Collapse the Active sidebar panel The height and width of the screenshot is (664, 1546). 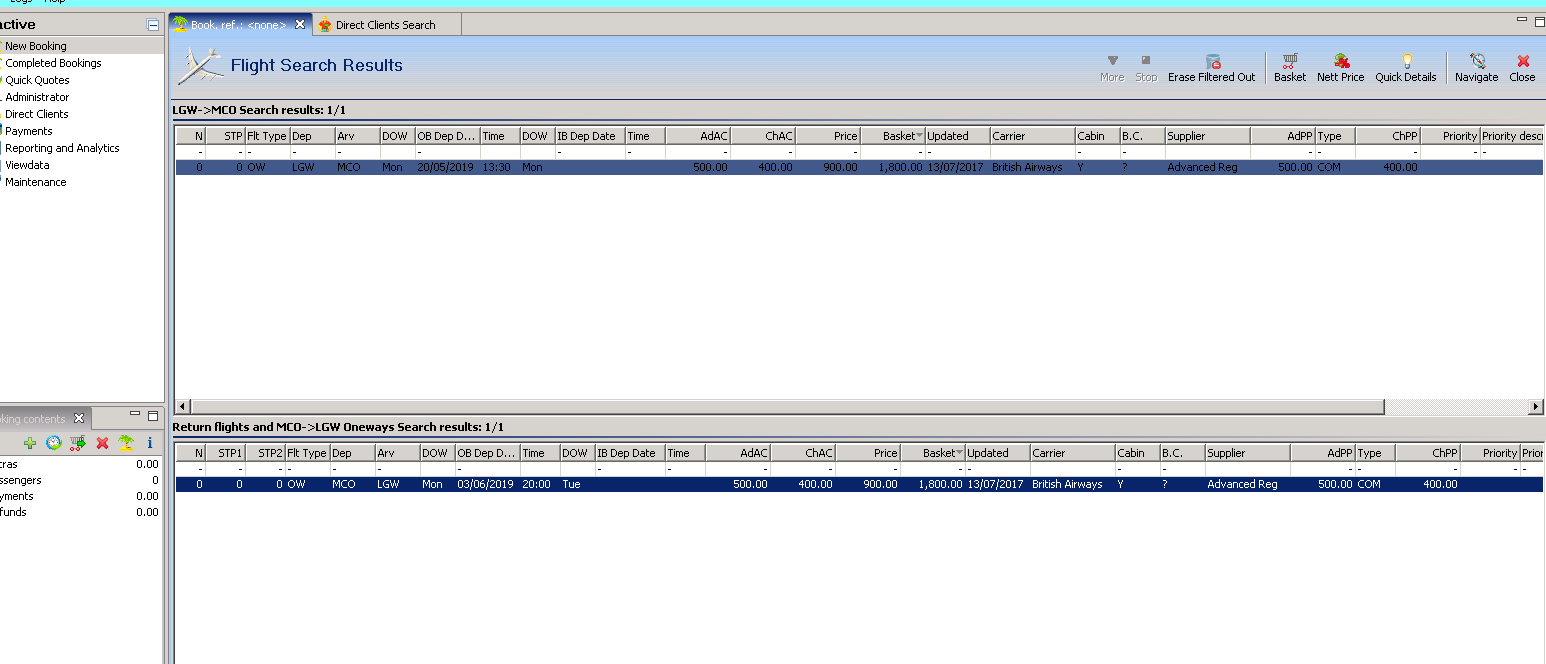coord(152,24)
